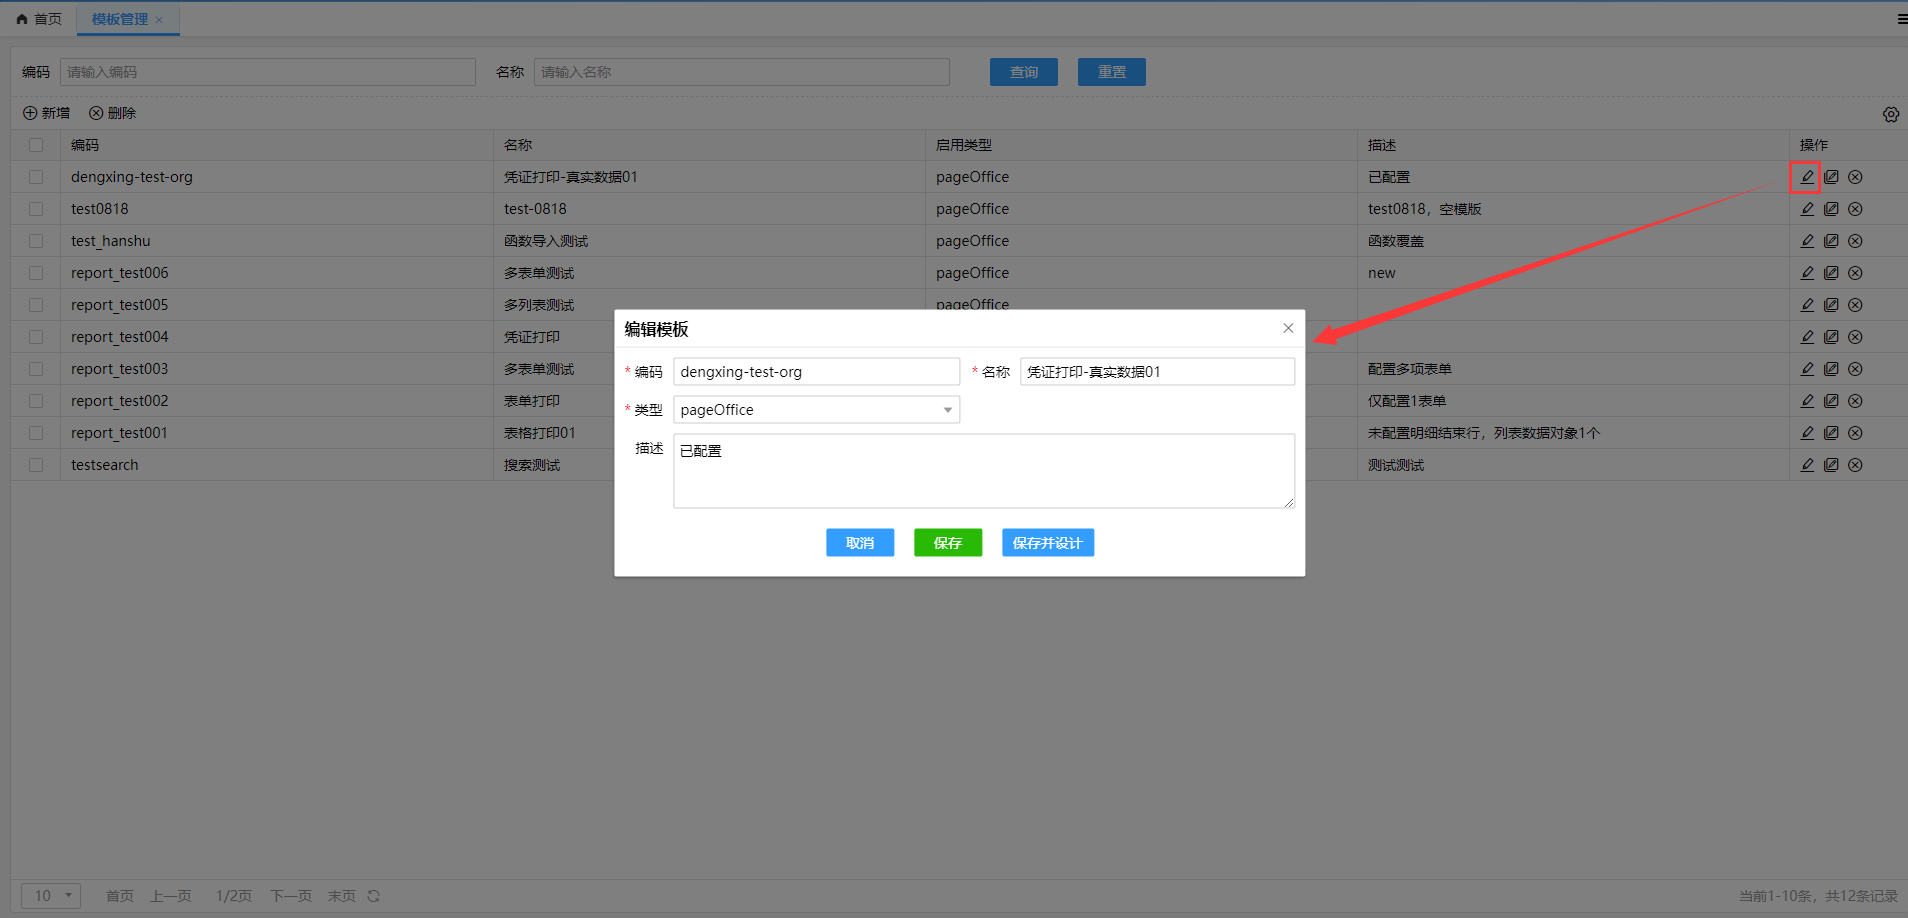The image size is (1908, 918).
Task: Toggle the select-all checkbox in table header
Action: coord(36,145)
